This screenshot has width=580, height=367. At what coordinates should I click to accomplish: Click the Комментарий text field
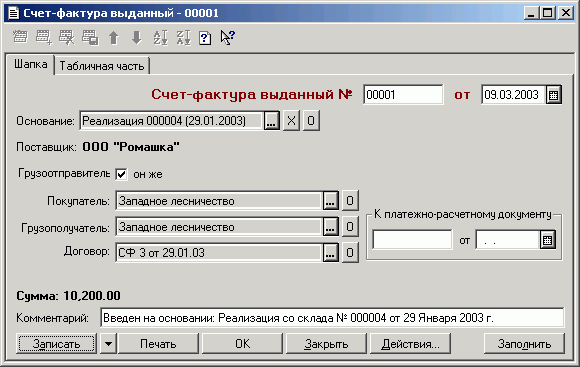pyautogui.click(x=332, y=317)
